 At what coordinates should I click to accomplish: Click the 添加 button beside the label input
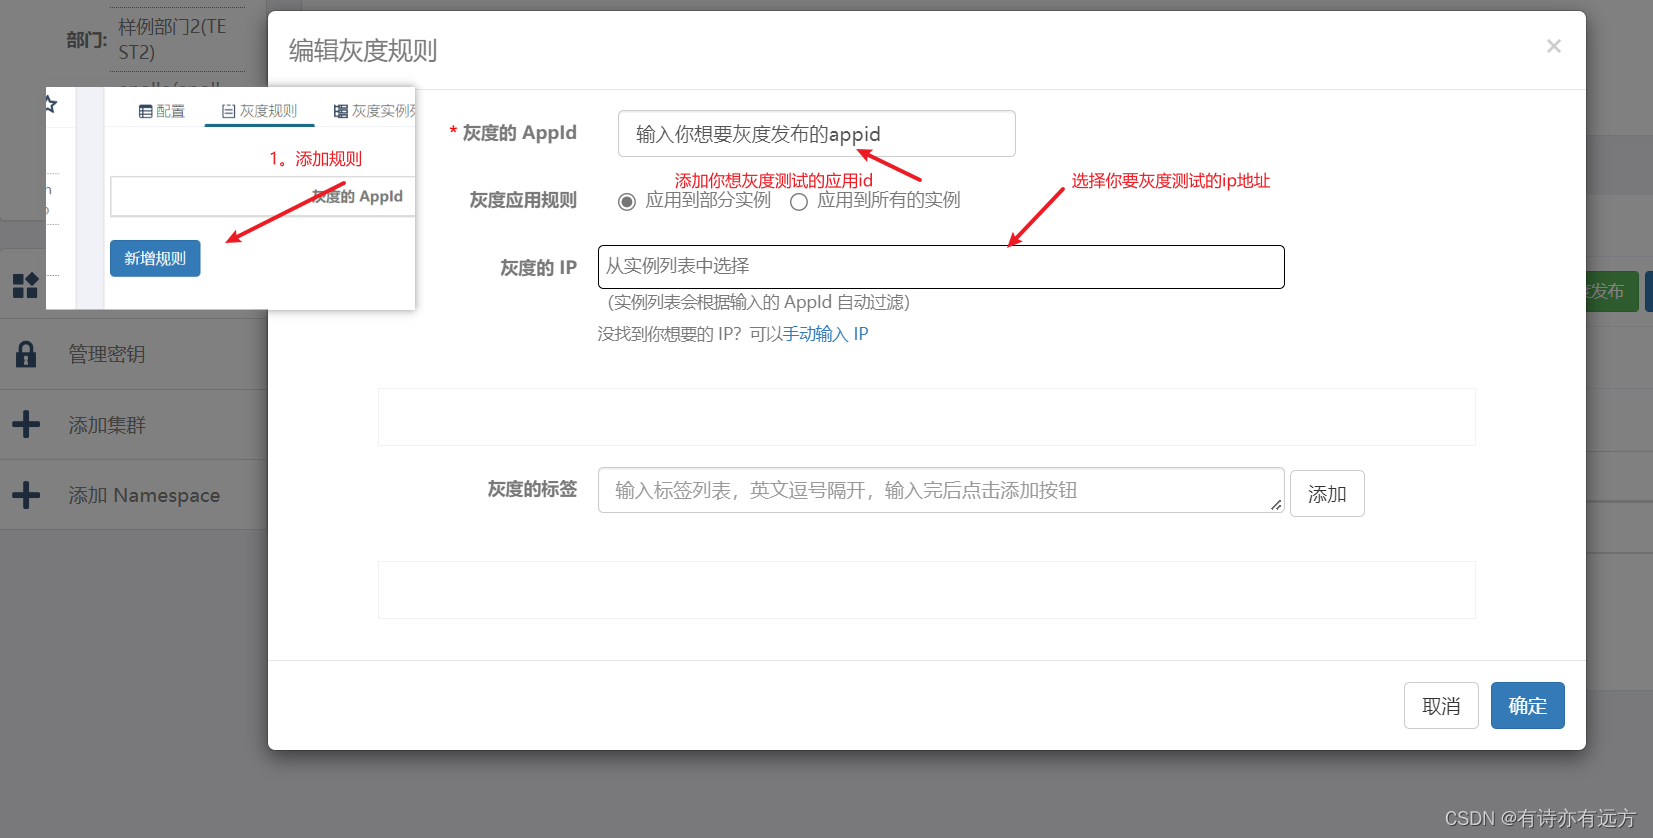click(x=1327, y=494)
